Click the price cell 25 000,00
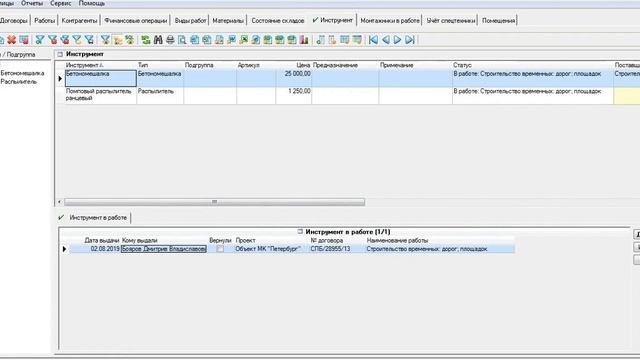 293,78
